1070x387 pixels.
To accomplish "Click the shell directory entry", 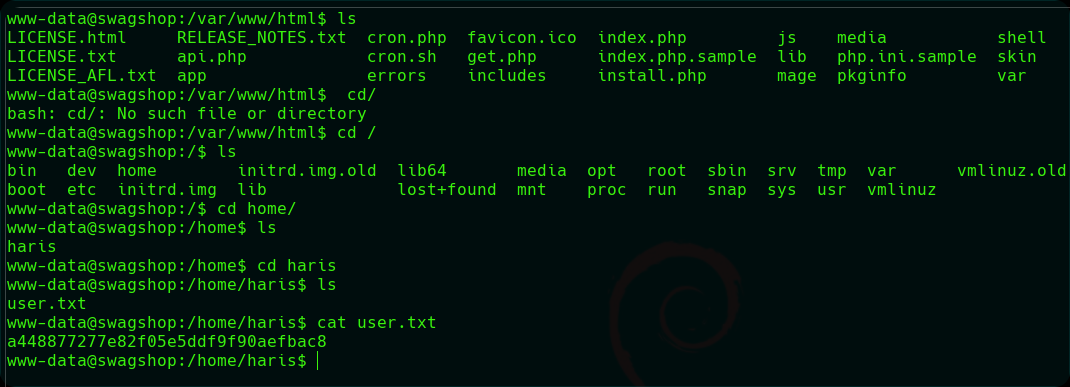I will [1022, 38].
